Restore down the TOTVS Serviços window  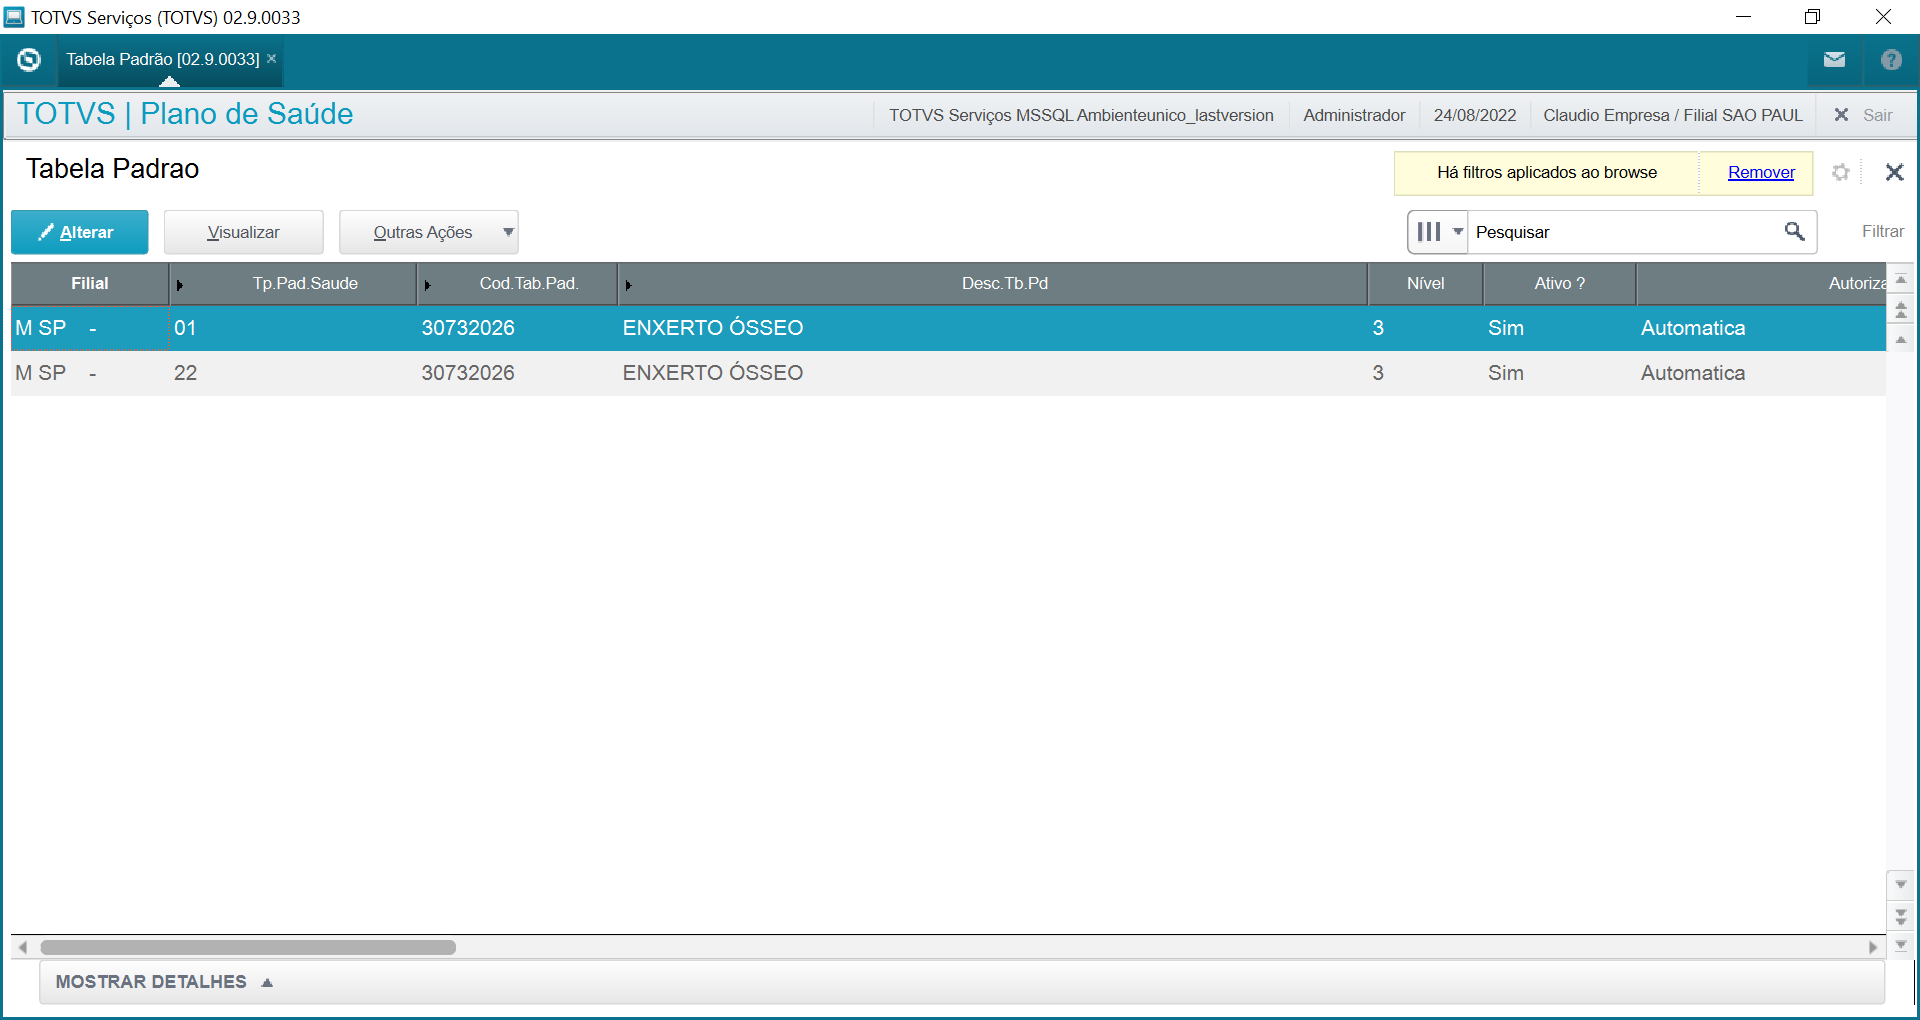click(x=1812, y=17)
